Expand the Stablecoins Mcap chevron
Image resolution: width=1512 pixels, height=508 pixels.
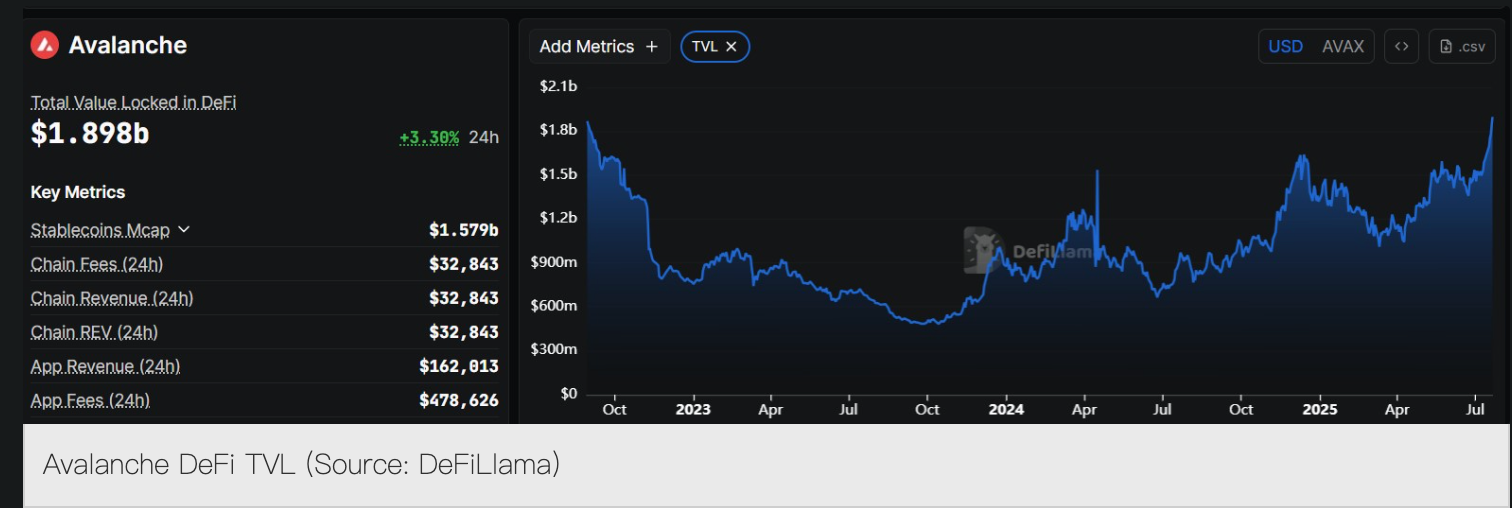coord(184,230)
